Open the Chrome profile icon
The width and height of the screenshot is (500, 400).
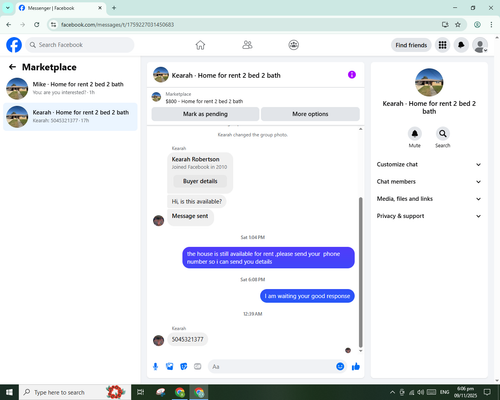(477, 25)
